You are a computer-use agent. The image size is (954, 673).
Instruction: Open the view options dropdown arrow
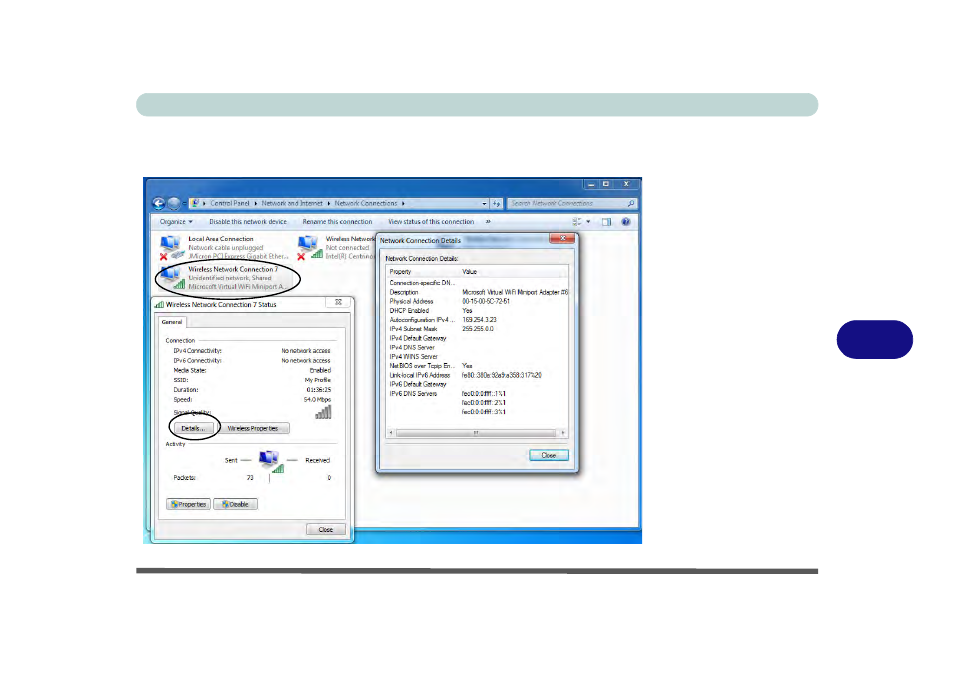point(588,222)
